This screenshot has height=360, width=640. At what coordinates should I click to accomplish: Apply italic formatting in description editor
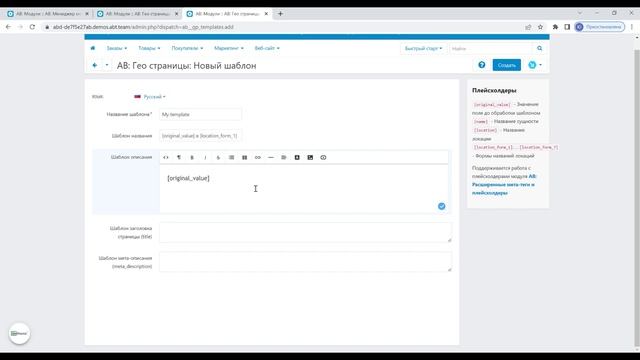coord(205,158)
